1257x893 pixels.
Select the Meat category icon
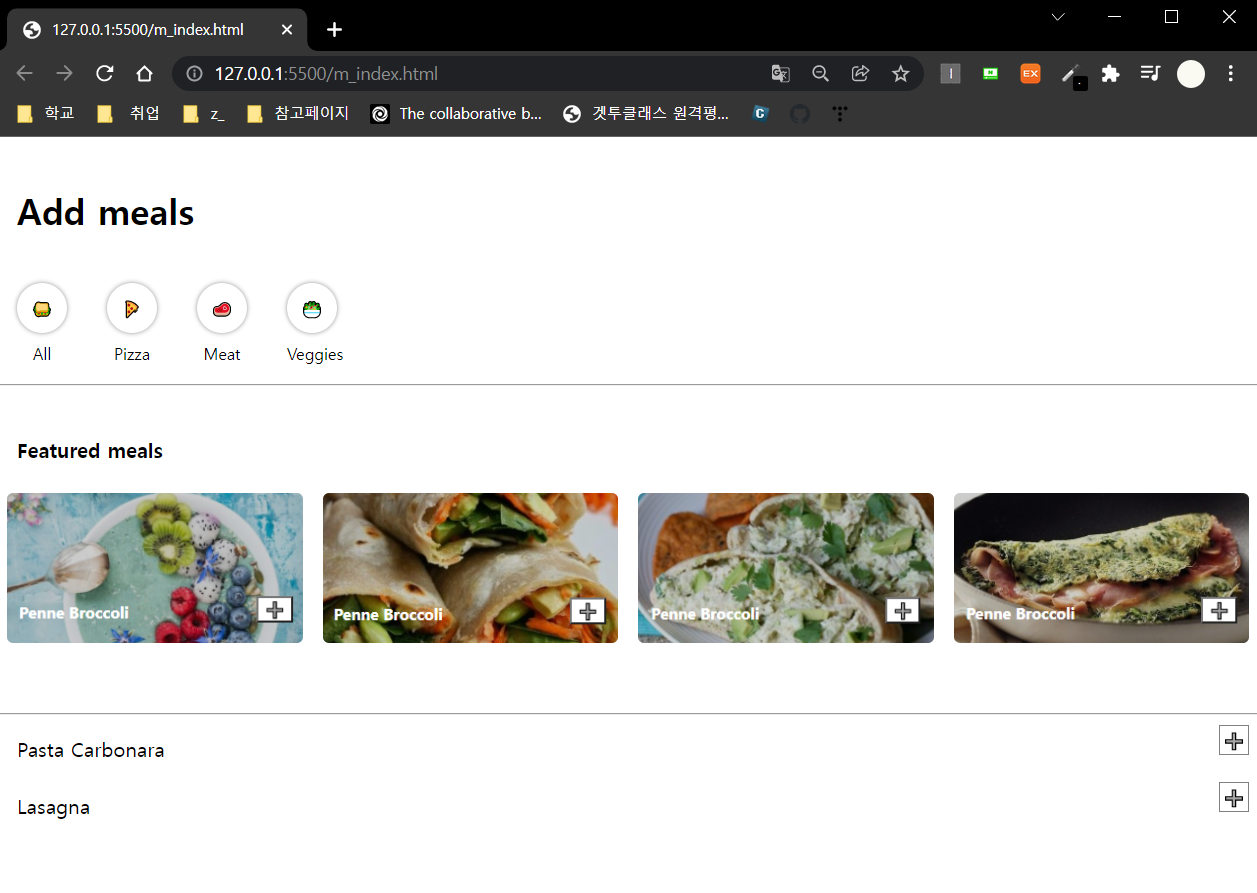tap(222, 308)
